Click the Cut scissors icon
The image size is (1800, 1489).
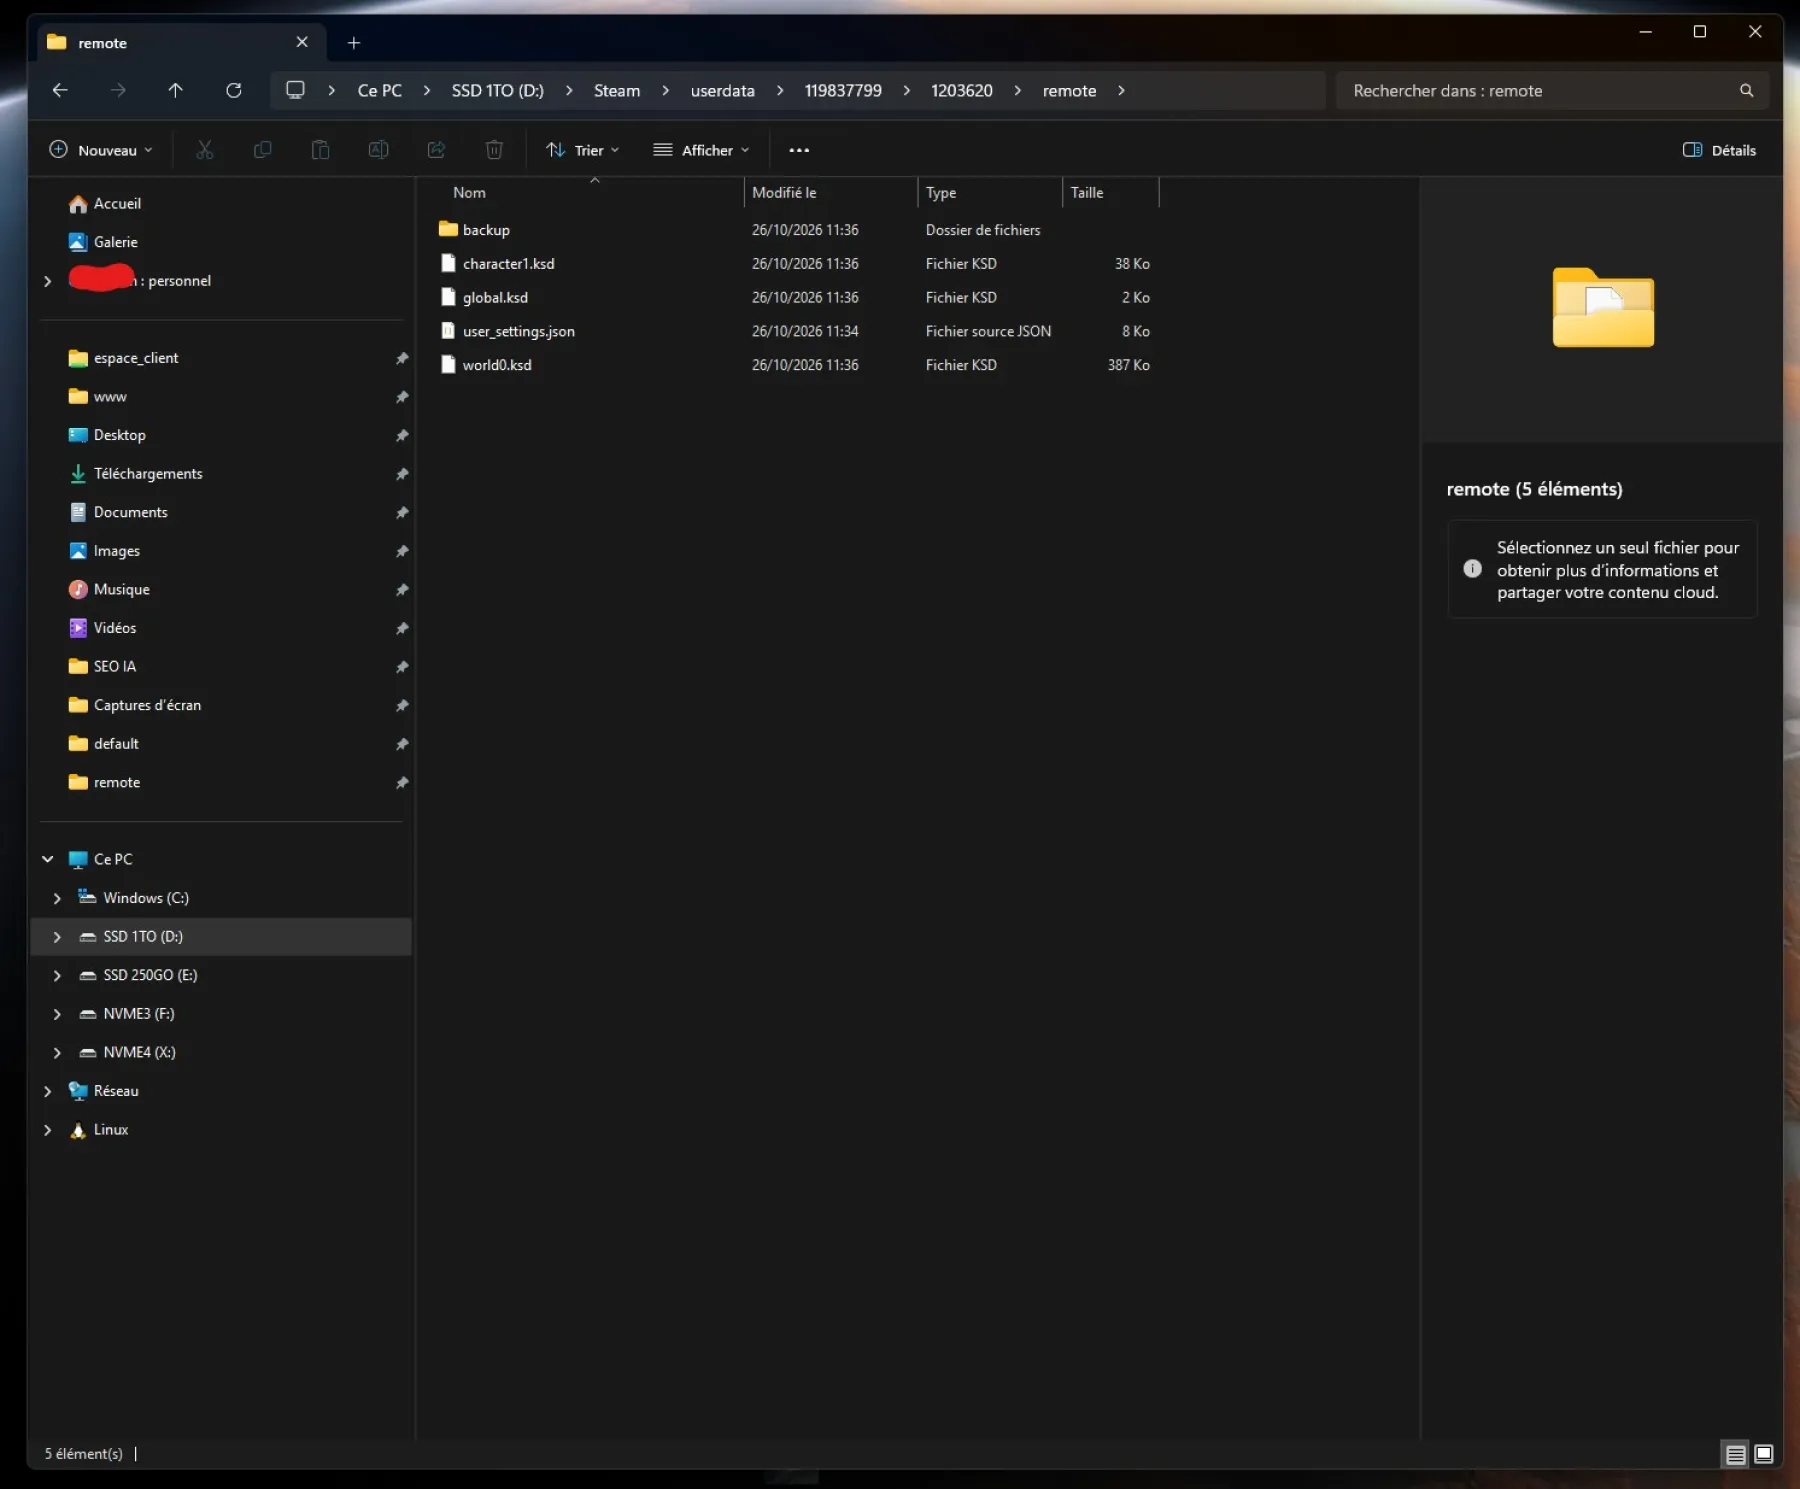tap(205, 150)
